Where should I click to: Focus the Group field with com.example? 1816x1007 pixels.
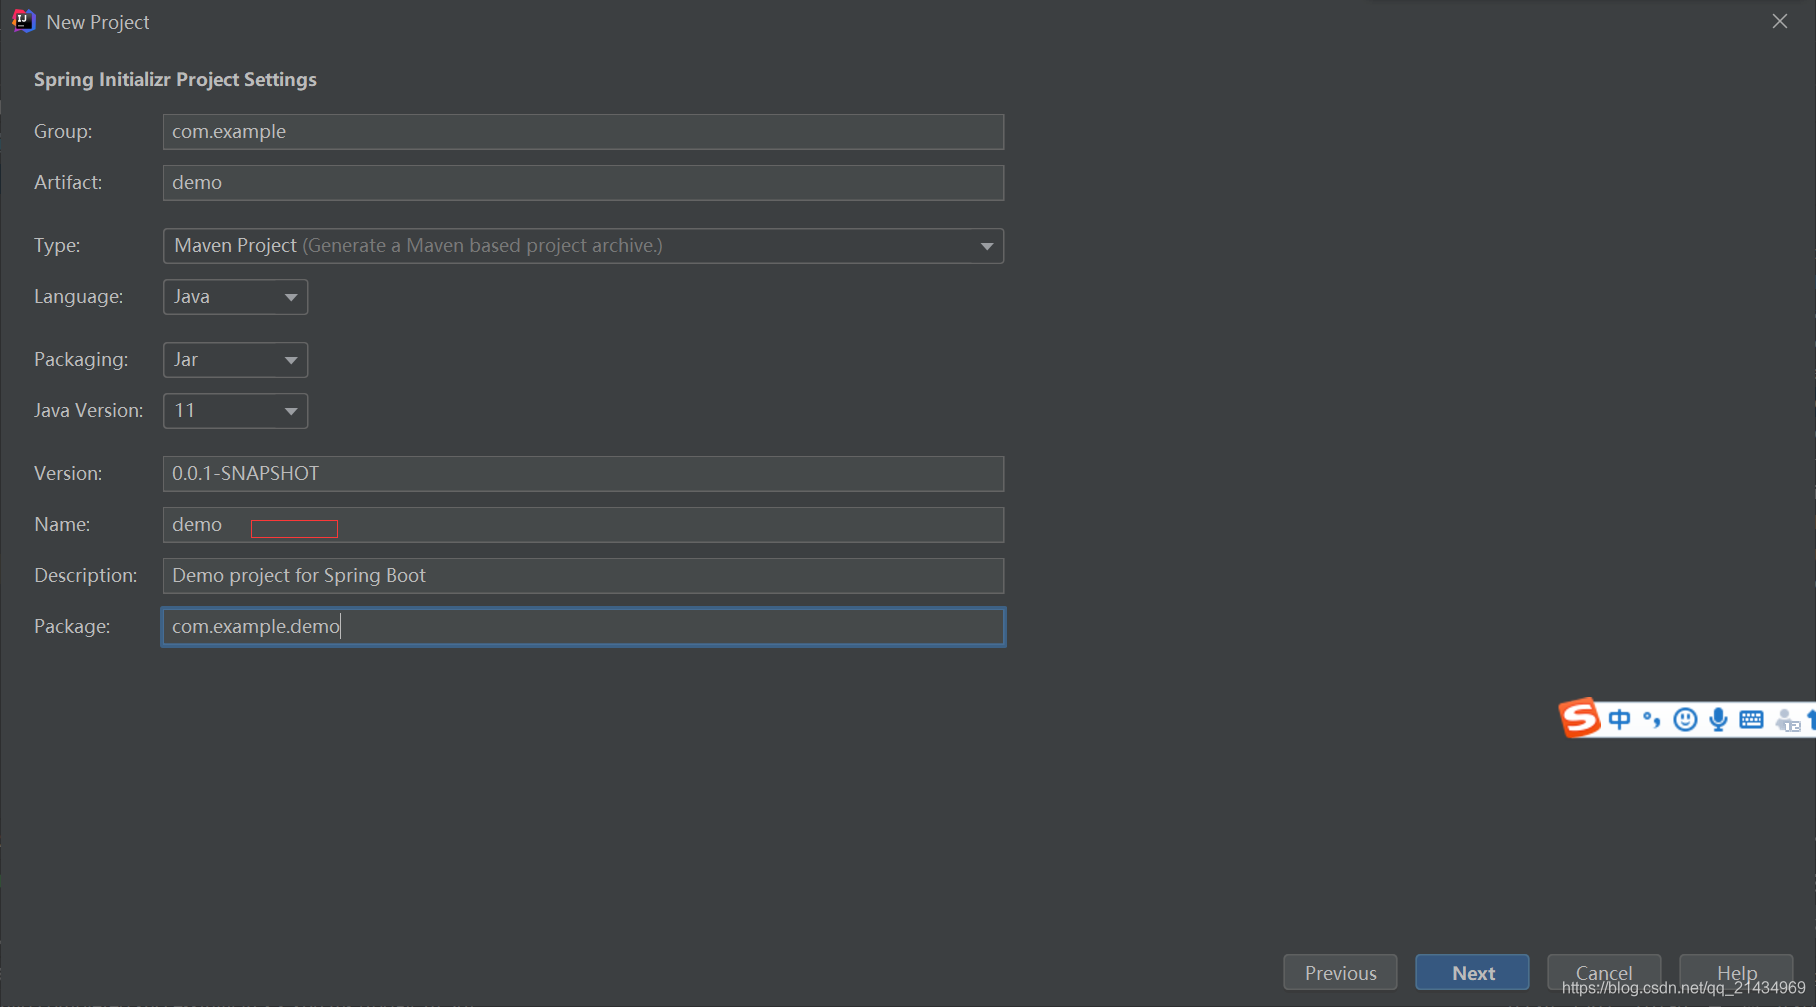583,132
